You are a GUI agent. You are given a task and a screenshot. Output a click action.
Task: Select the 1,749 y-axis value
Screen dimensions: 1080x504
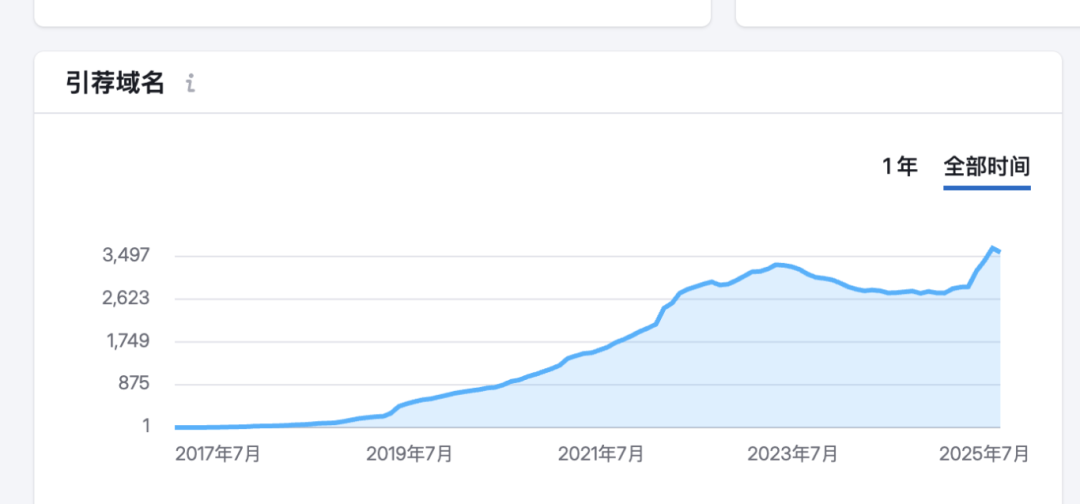click(127, 341)
